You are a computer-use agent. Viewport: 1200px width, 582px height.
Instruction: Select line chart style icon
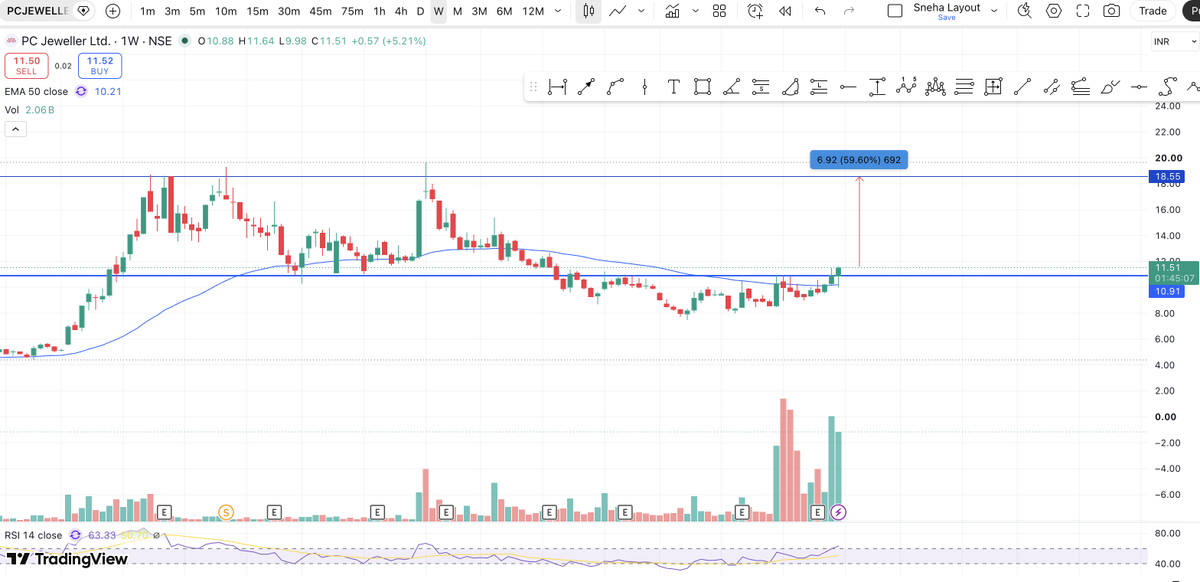(x=618, y=11)
